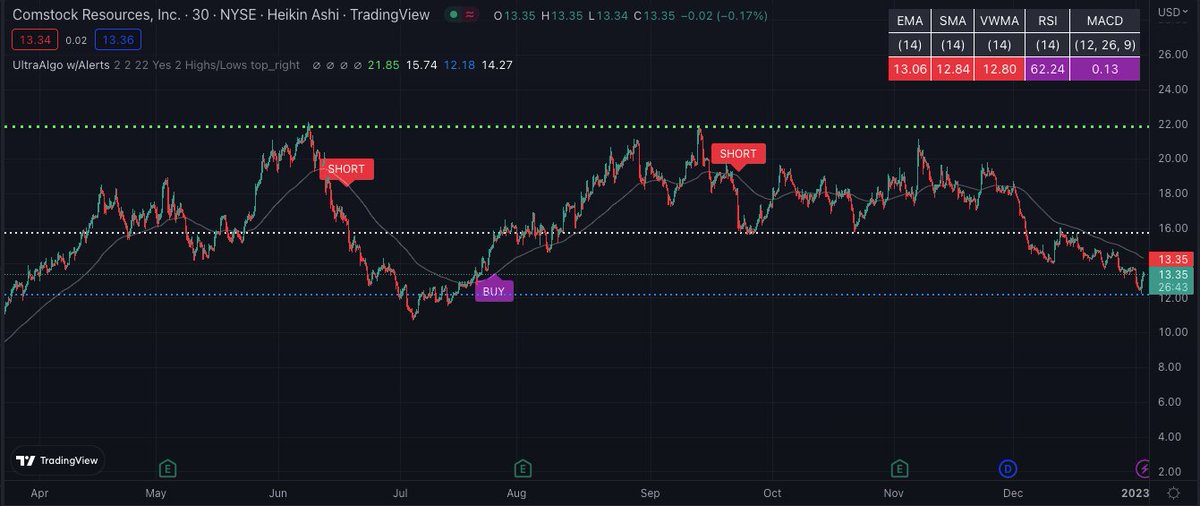1200x506 pixels.
Task: Click the green price label with 26:43 countdown
Action: [x=1172, y=281]
